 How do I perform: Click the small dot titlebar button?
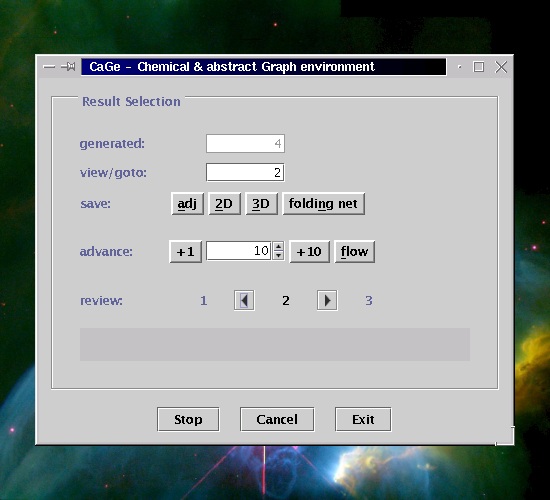460,67
